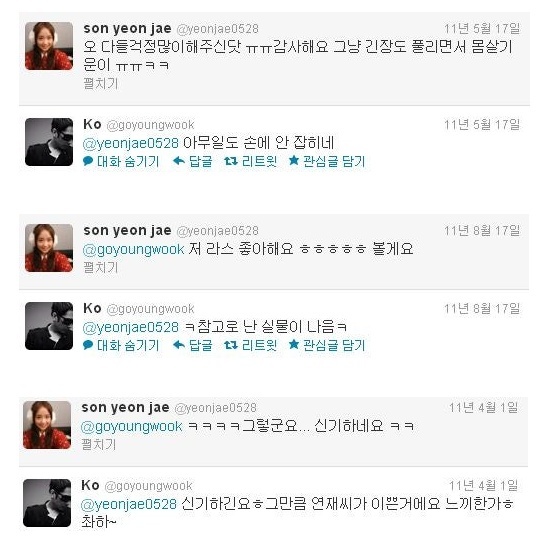Hide conversation via 대화 숨기기 on August 17 tweet
The image size is (554, 557).
pos(128,345)
